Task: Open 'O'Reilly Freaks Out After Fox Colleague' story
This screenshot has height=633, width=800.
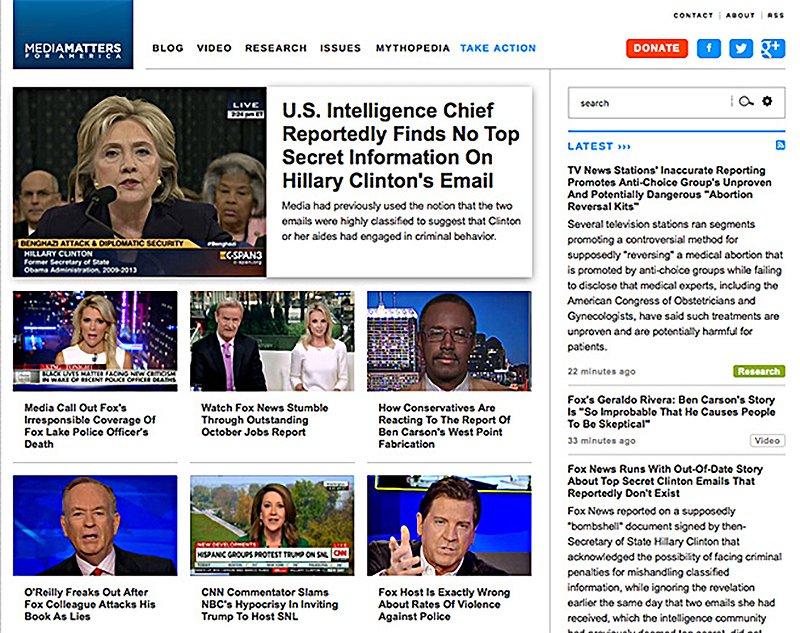Action: [90, 604]
